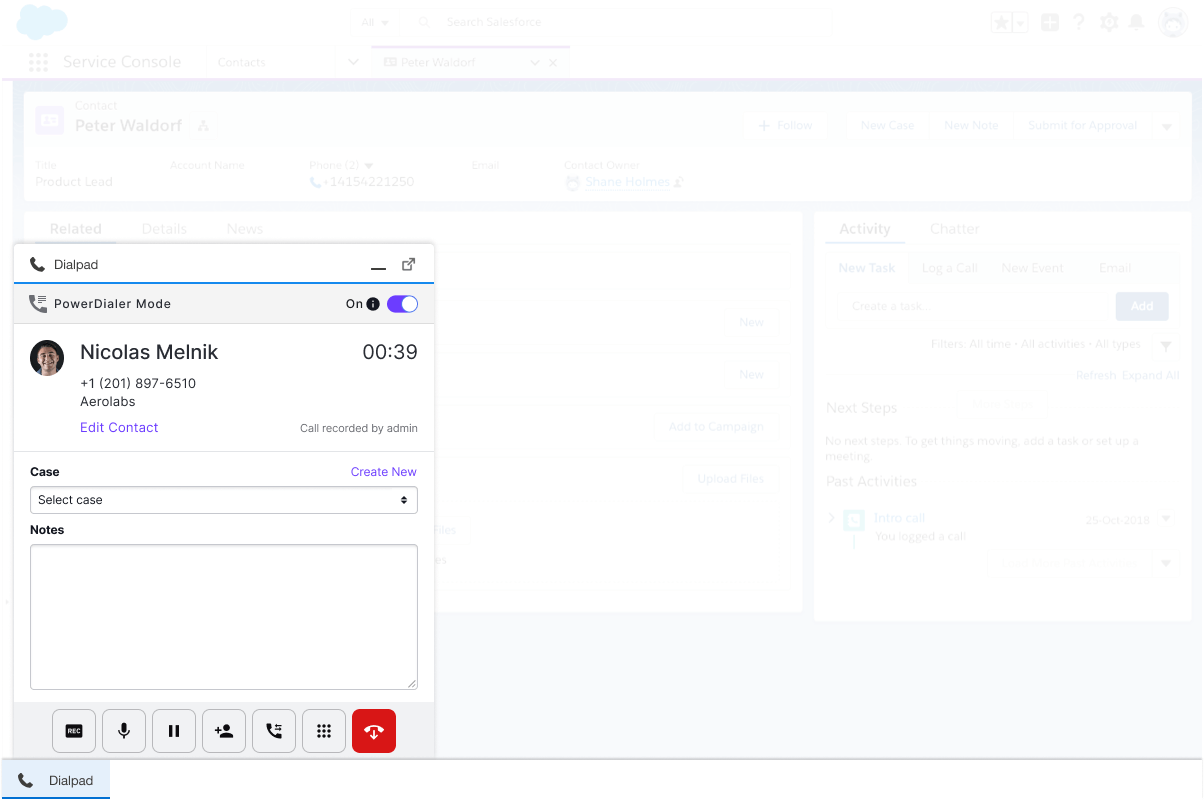This screenshot has width=1204, height=800.
Task: Expand the Intro call activity chevron
Action: coord(831,518)
